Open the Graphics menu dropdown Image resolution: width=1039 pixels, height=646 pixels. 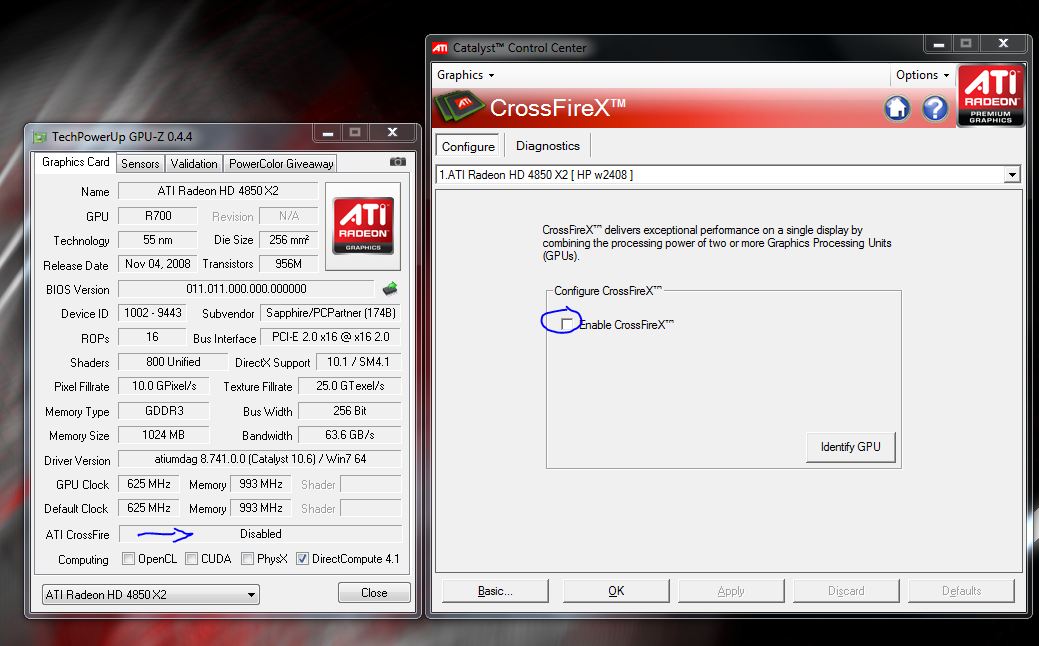[x=465, y=75]
